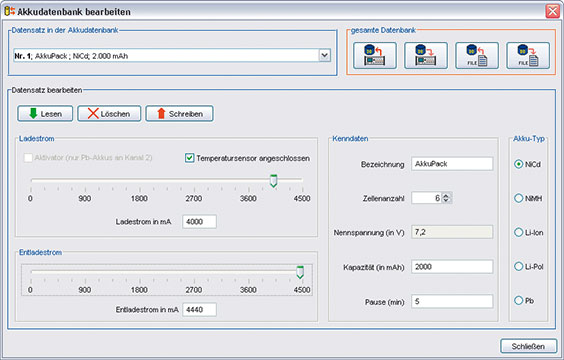Increase Zellenanzahl with the up arrow
Viewport: 564px width, 360px height.
446,195
